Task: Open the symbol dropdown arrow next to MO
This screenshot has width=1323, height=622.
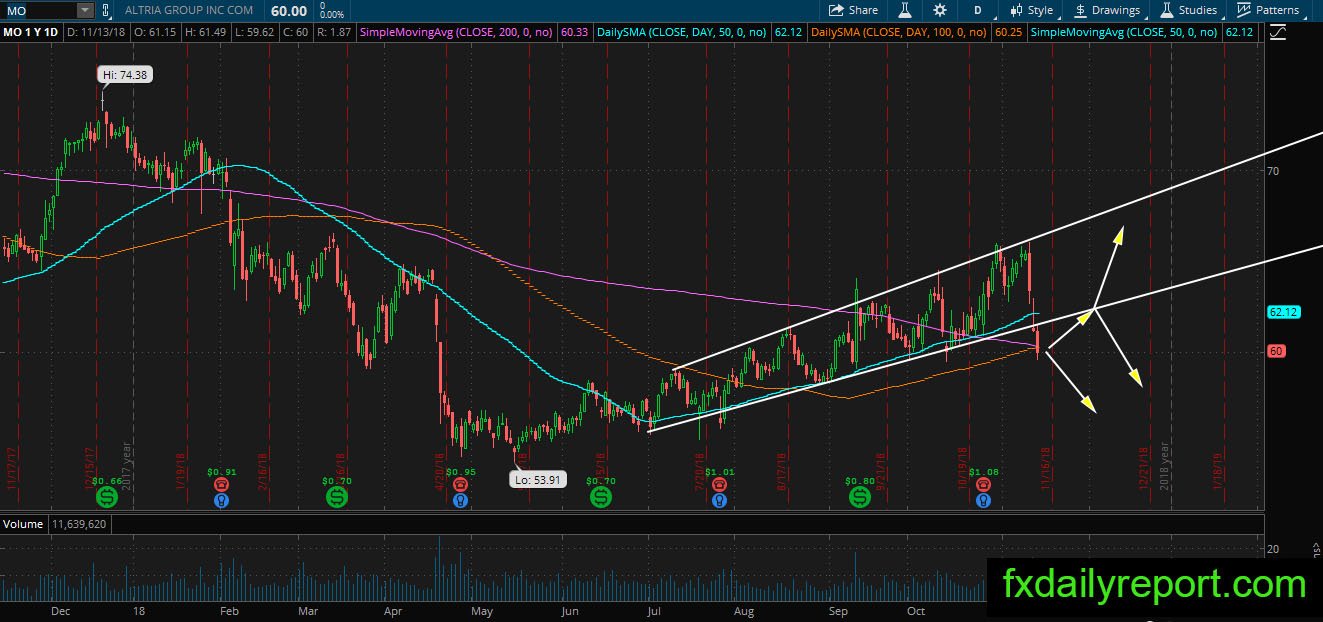Action: pyautogui.click(x=85, y=10)
